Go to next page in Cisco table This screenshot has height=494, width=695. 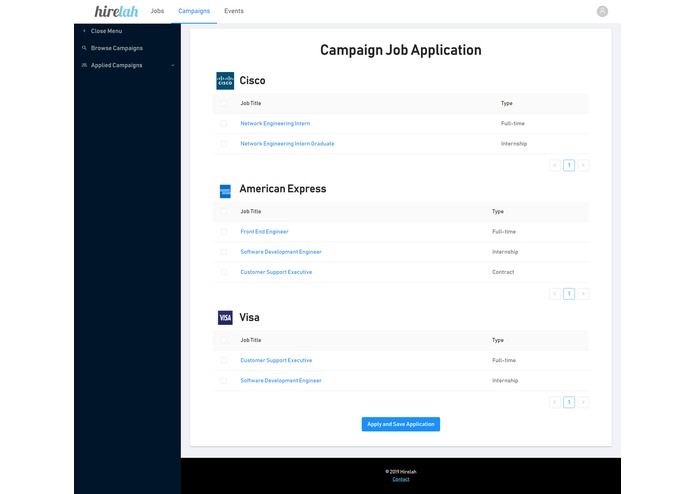(583, 165)
